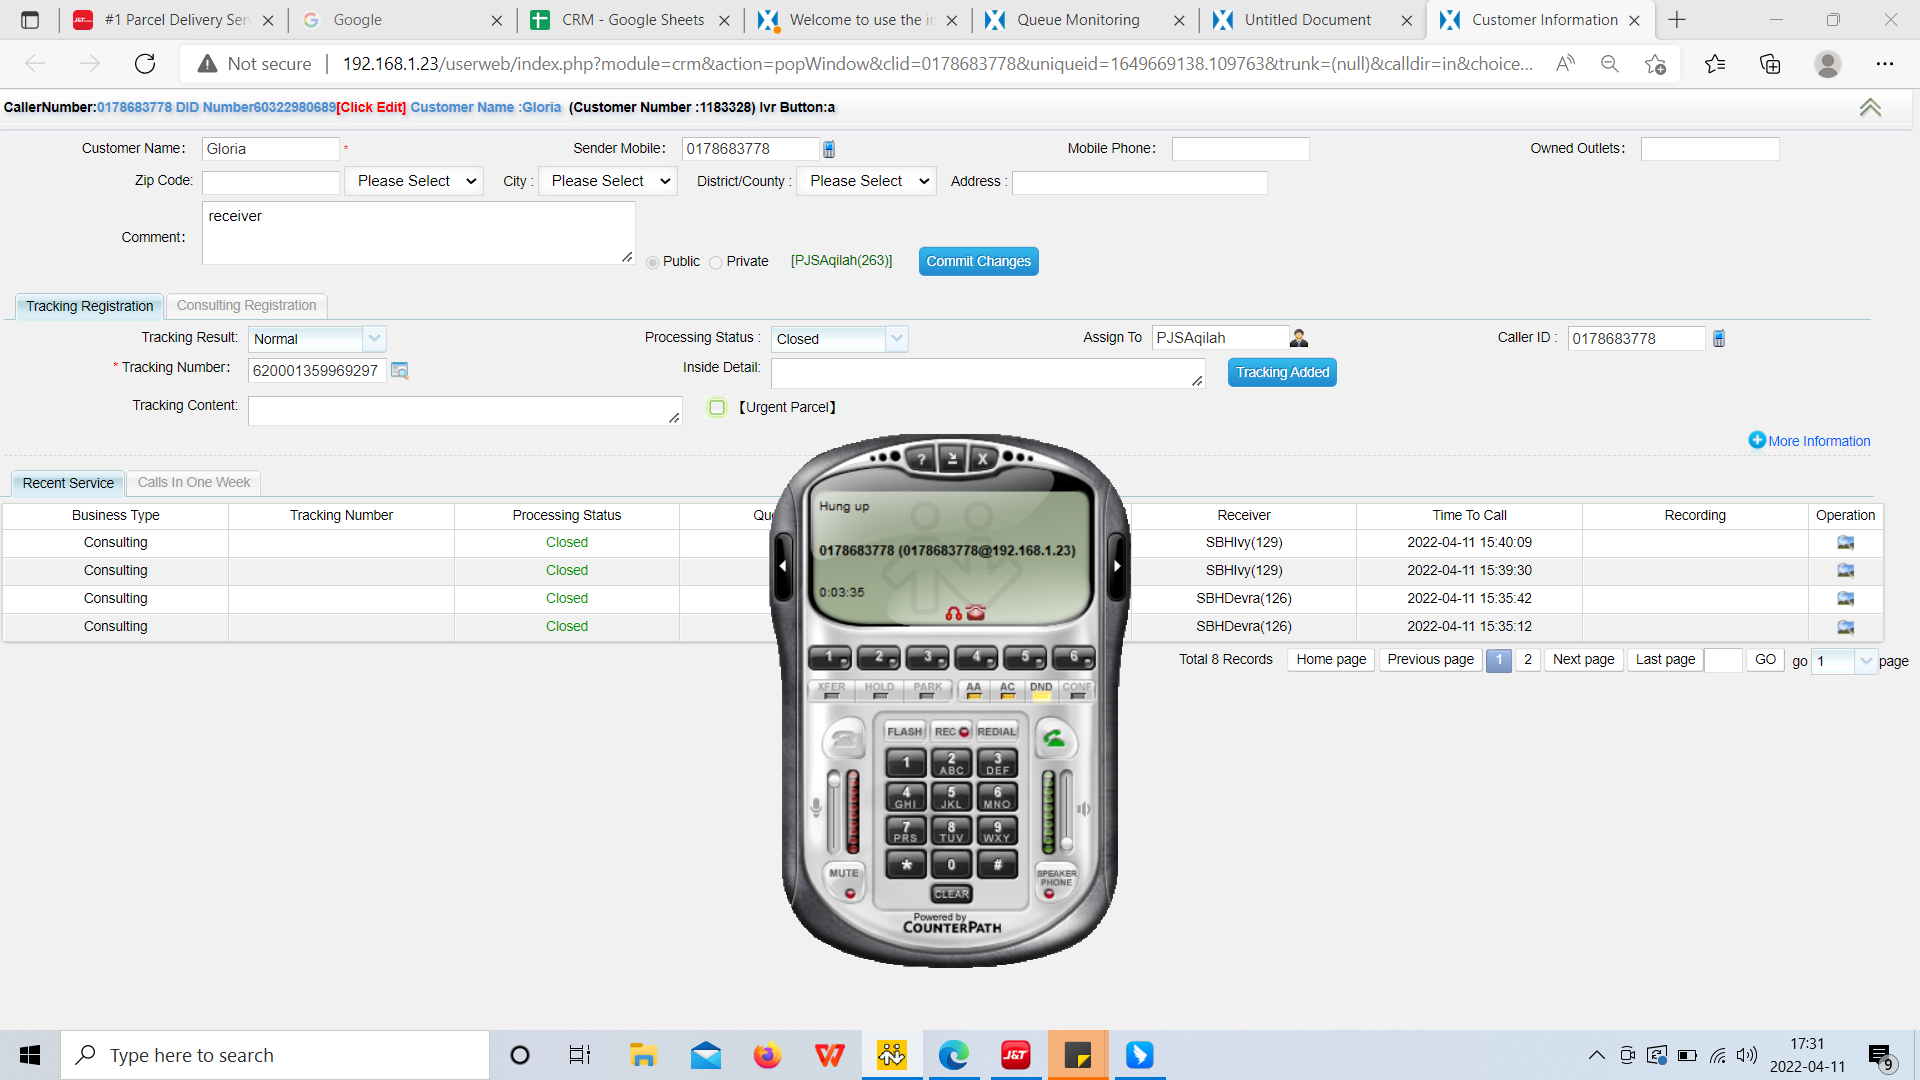Viewport: 1920px width, 1080px height.
Task: Click the green dial call button on softphone
Action: [1054, 741]
